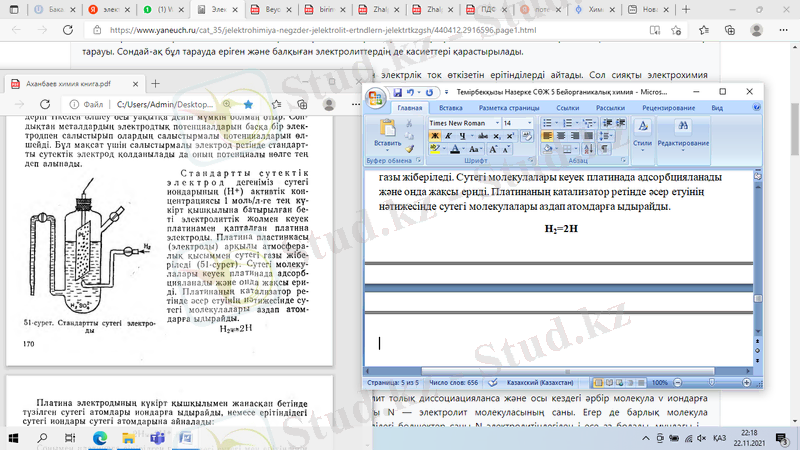Click the Office button in Word

point(377,98)
